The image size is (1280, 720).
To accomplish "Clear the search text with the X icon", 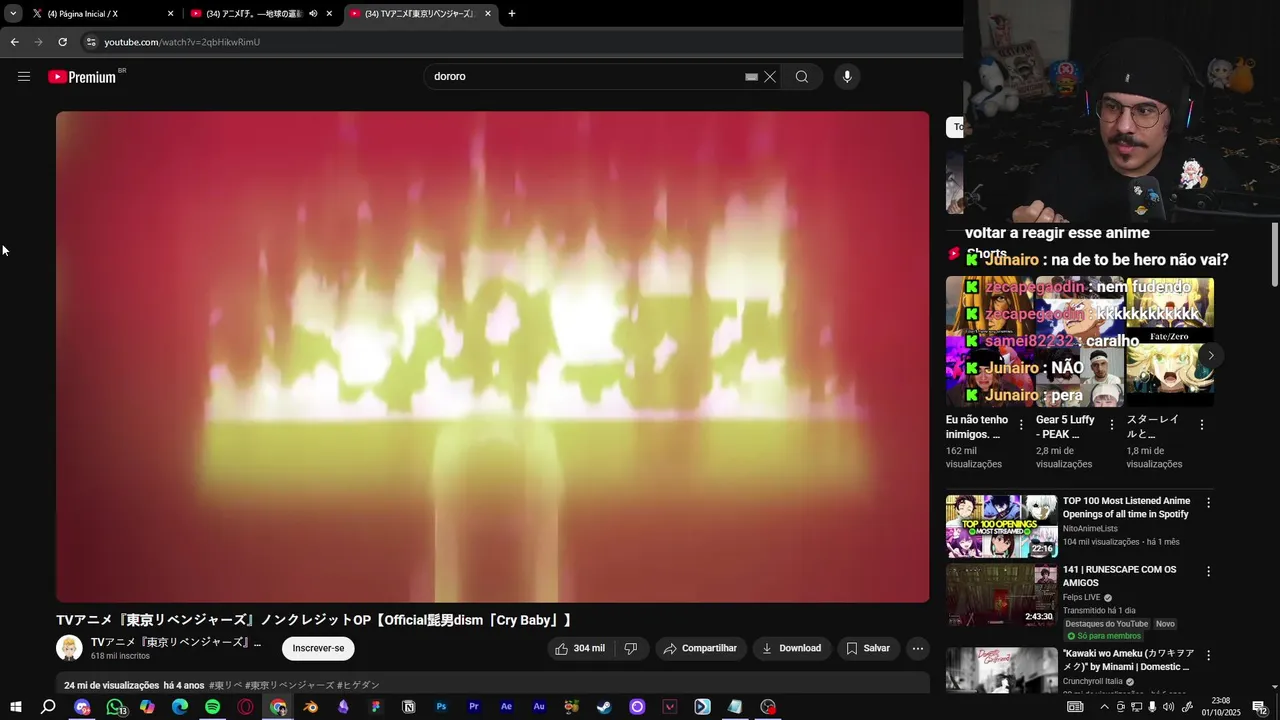I will point(770,77).
